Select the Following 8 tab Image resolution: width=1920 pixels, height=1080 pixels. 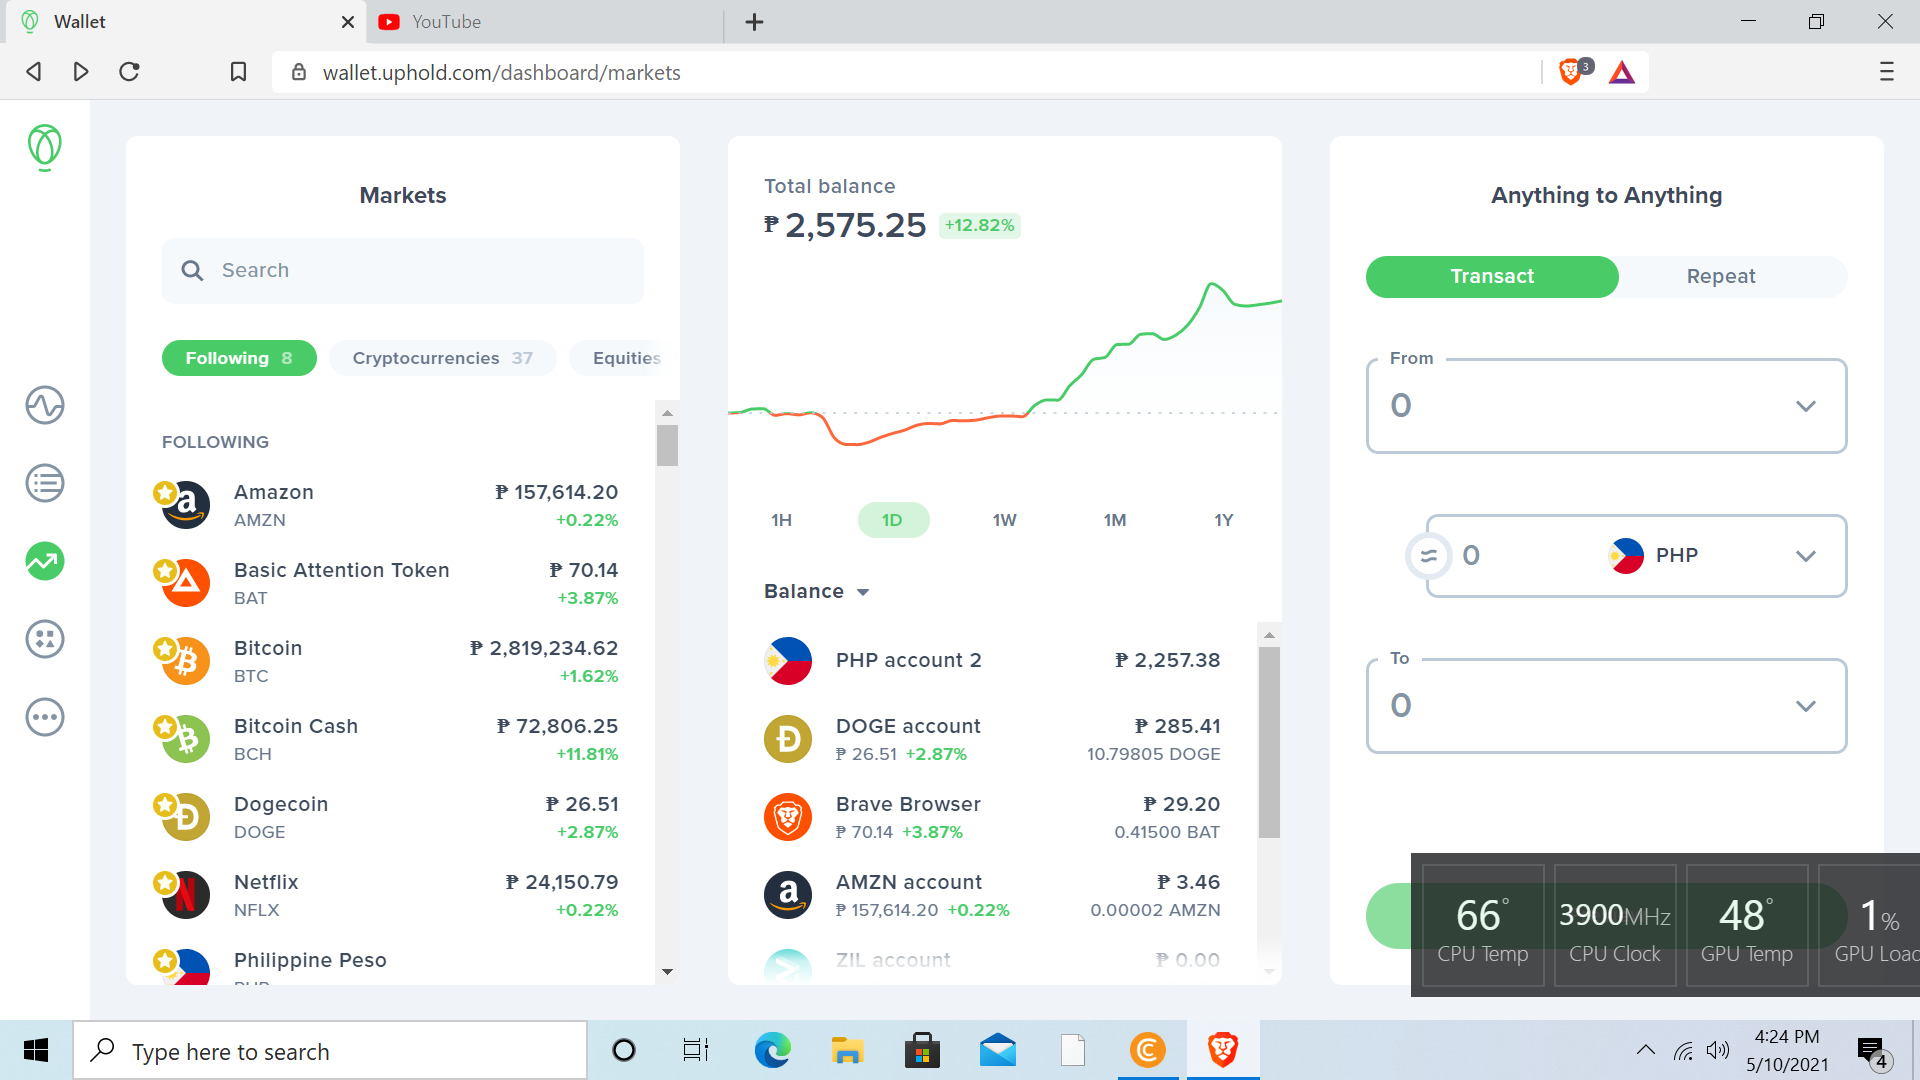click(x=239, y=358)
